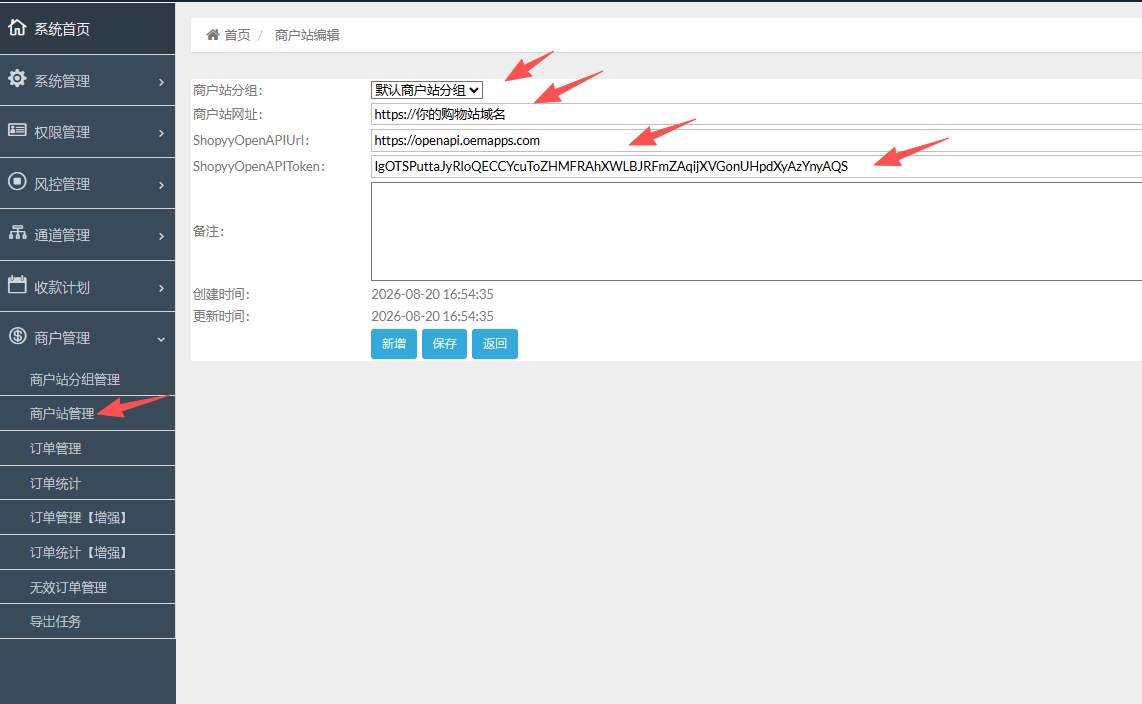The height and width of the screenshot is (704, 1142).
Task: Focus the 商户站网址 input field
Action: pos(756,114)
